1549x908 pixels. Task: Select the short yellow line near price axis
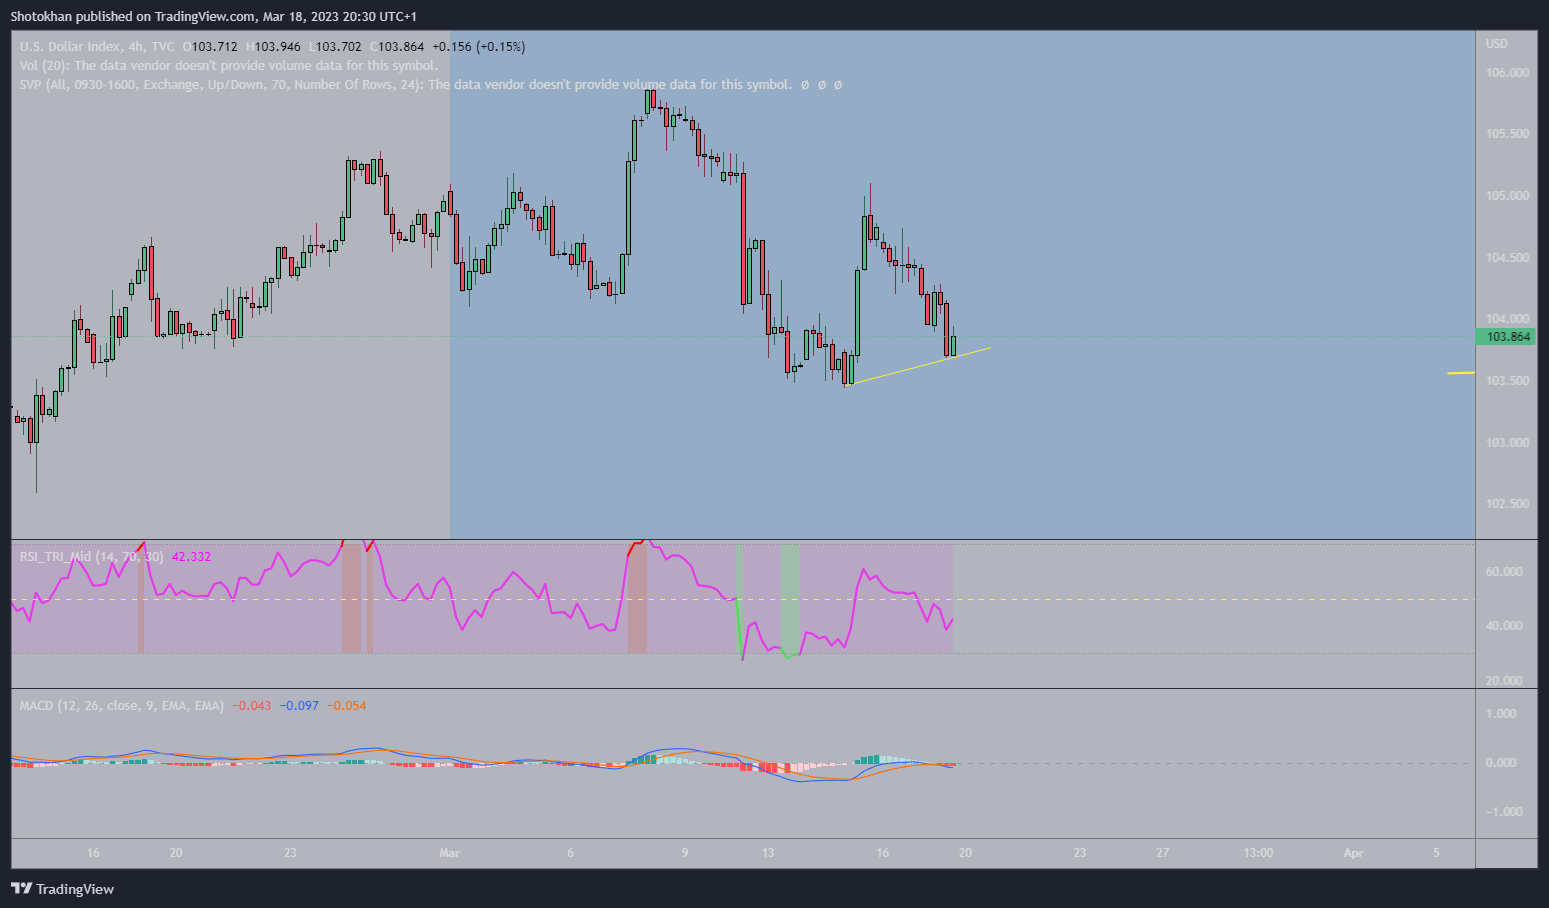pos(1461,373)
